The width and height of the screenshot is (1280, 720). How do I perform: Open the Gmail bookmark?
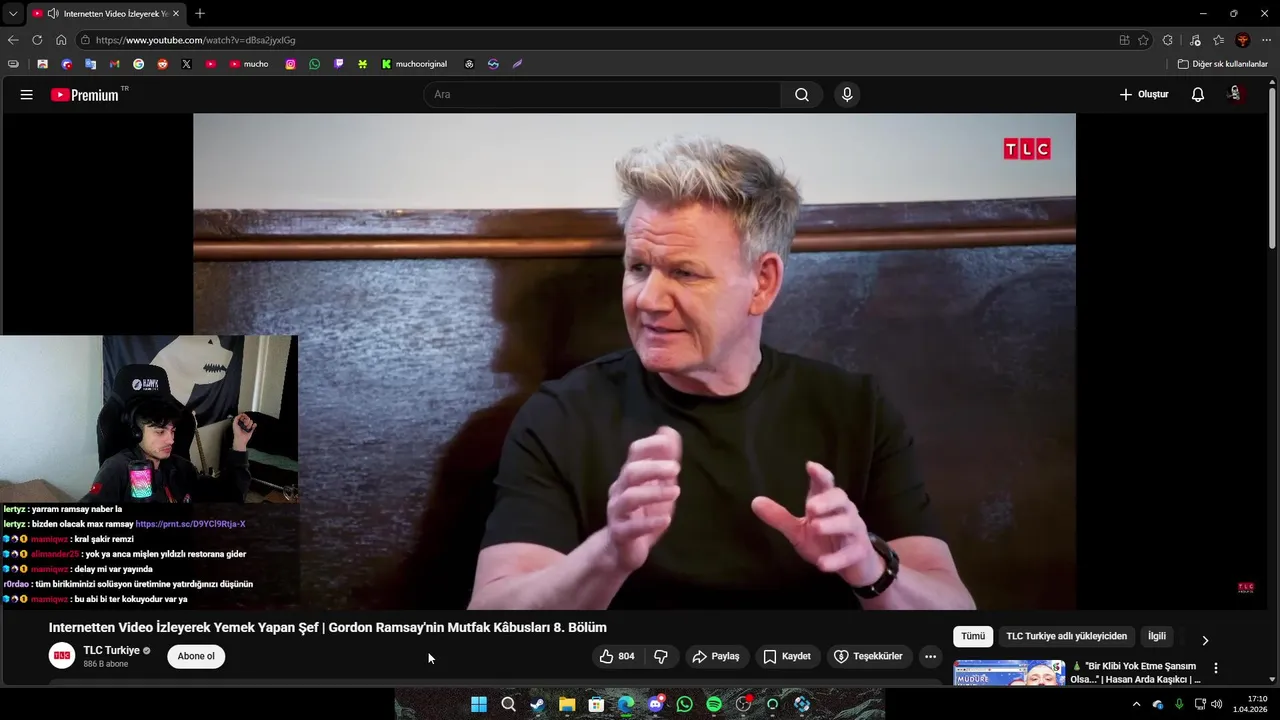[x=114, y=64]
